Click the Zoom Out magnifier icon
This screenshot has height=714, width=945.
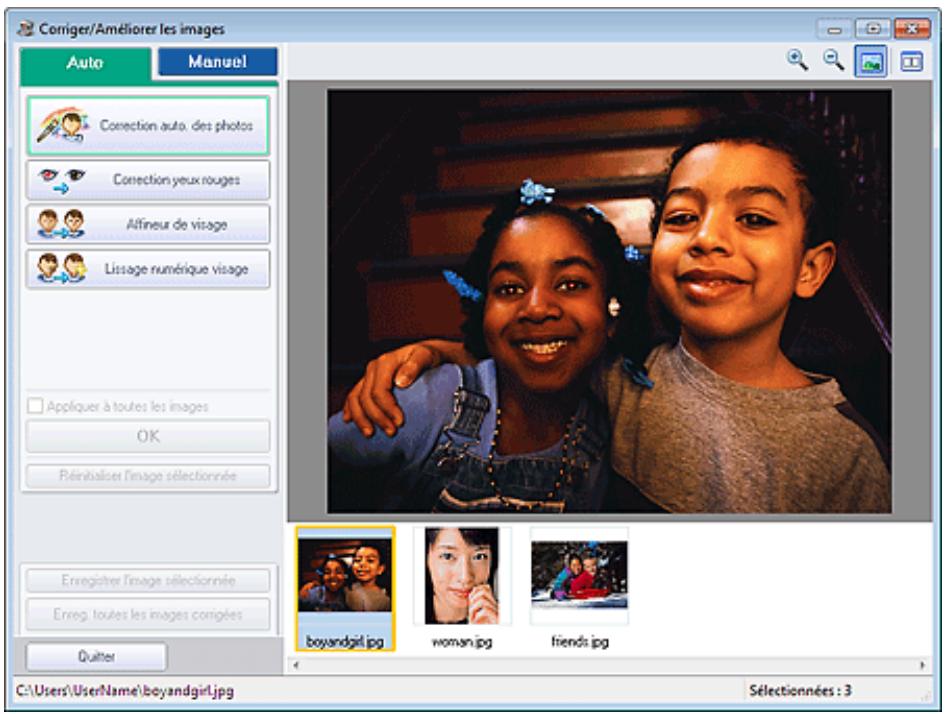834,60
